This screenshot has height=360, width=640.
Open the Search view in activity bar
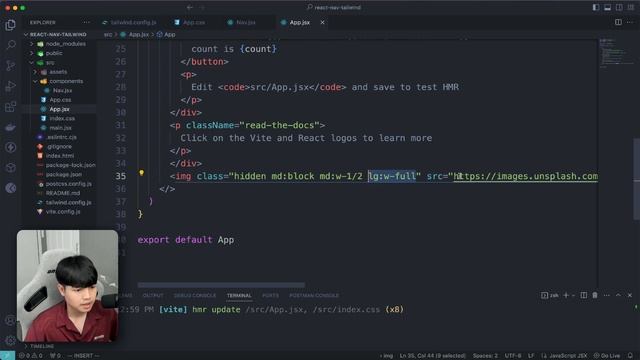tap(11, 45)
